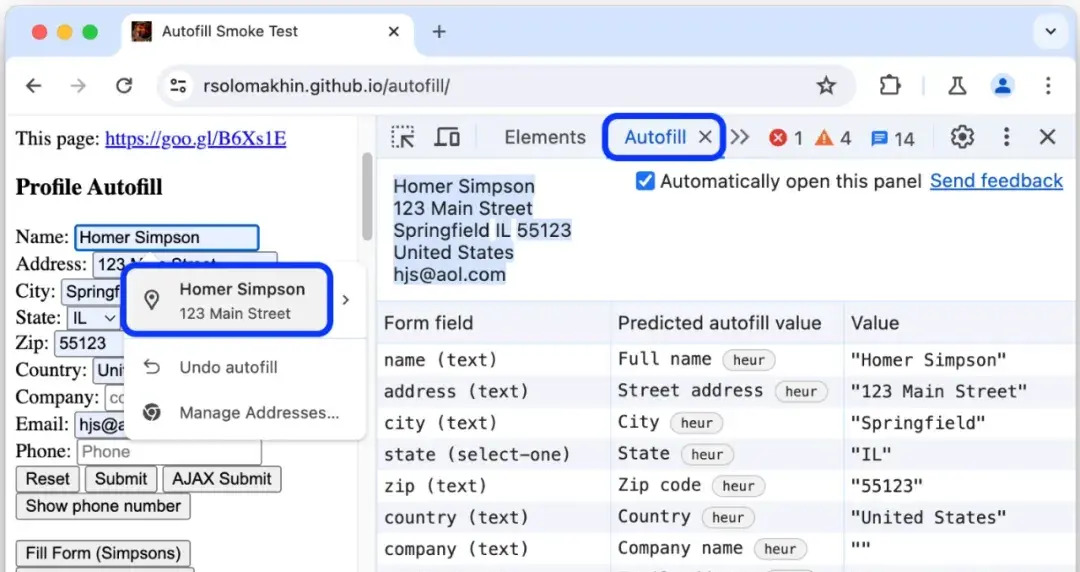Open the State dropdown showing IL
The image size is (1080, 572).
94,318
